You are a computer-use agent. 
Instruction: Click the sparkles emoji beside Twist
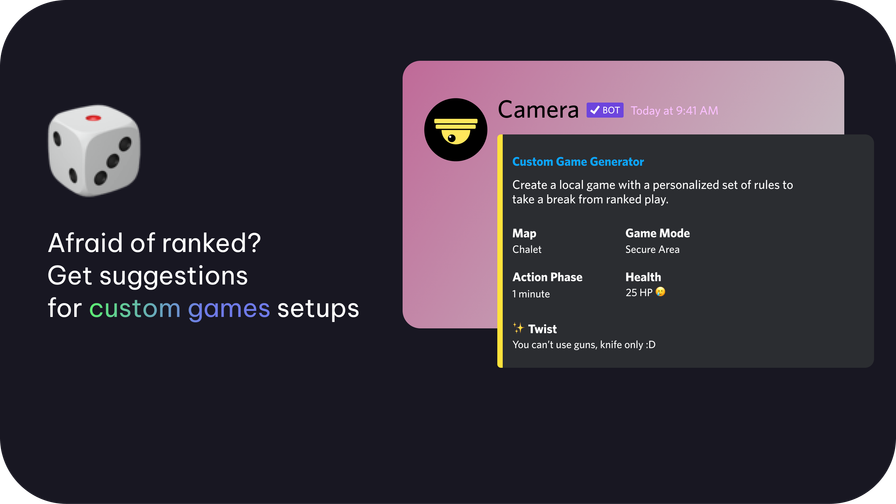click(x=518, y=328)
